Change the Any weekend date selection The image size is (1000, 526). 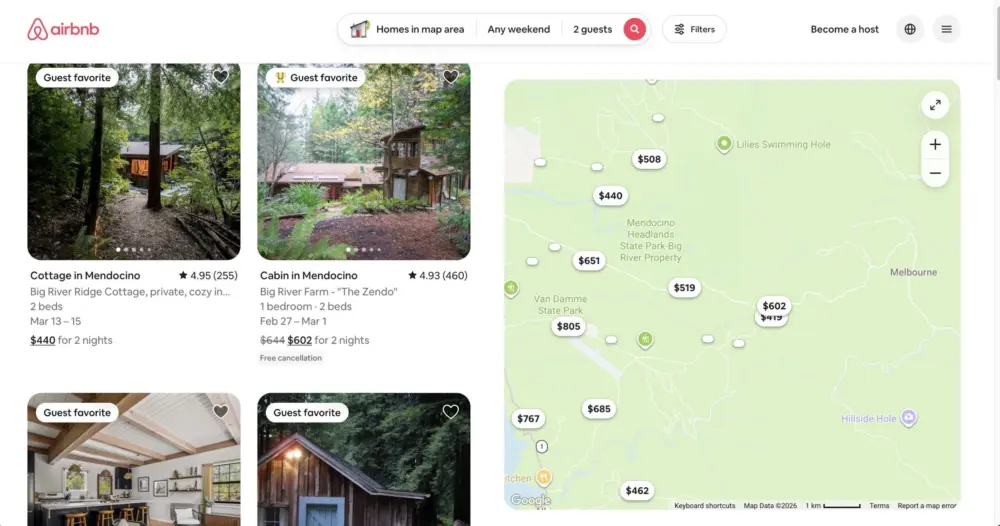tap(518, 29)
